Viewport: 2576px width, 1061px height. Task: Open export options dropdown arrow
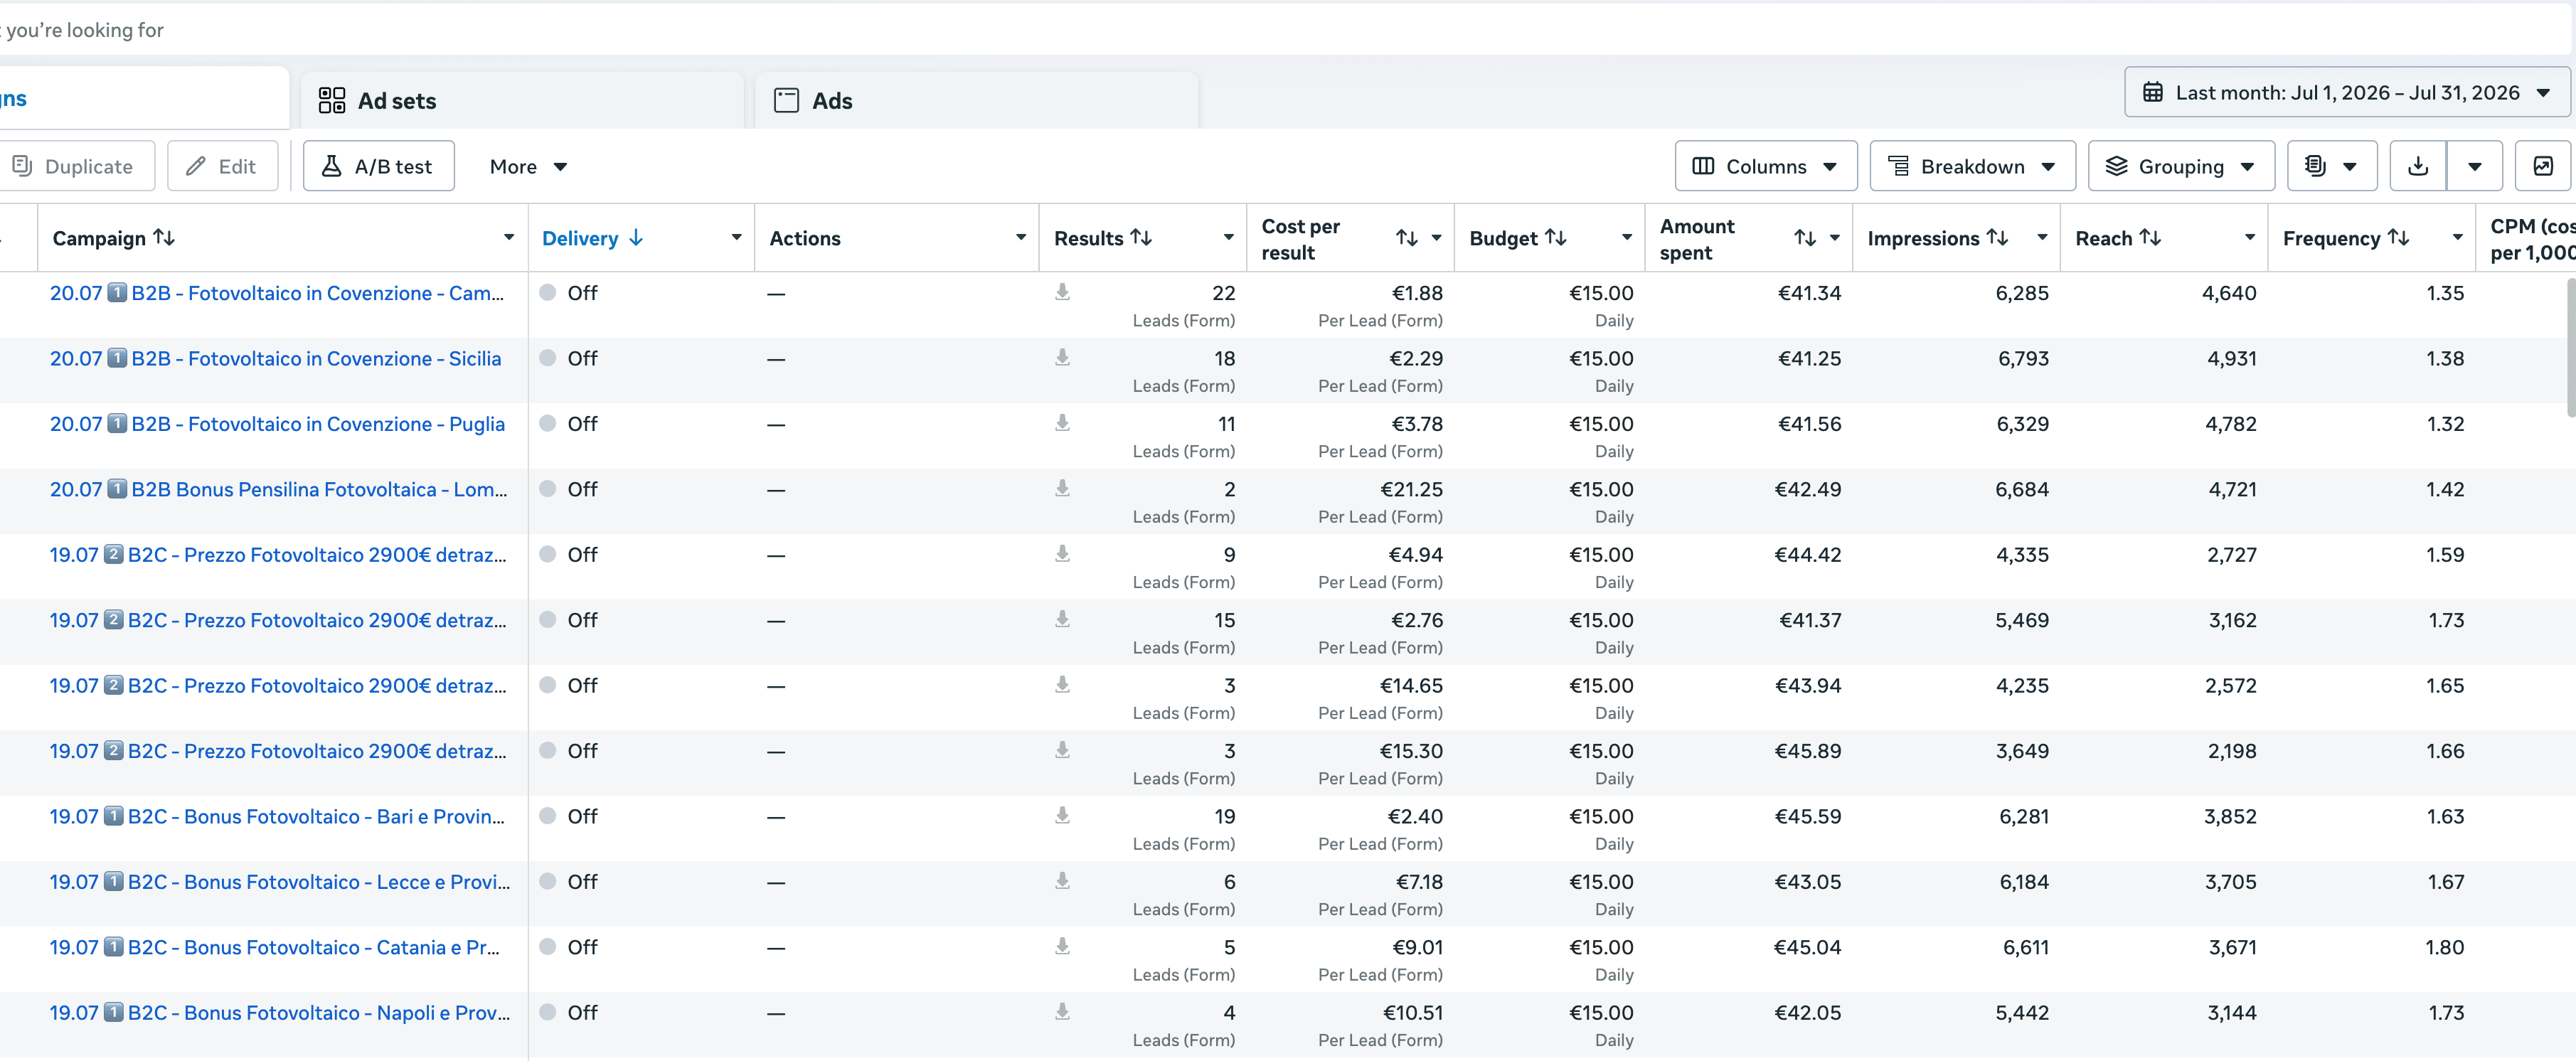tap(2474, 166)
